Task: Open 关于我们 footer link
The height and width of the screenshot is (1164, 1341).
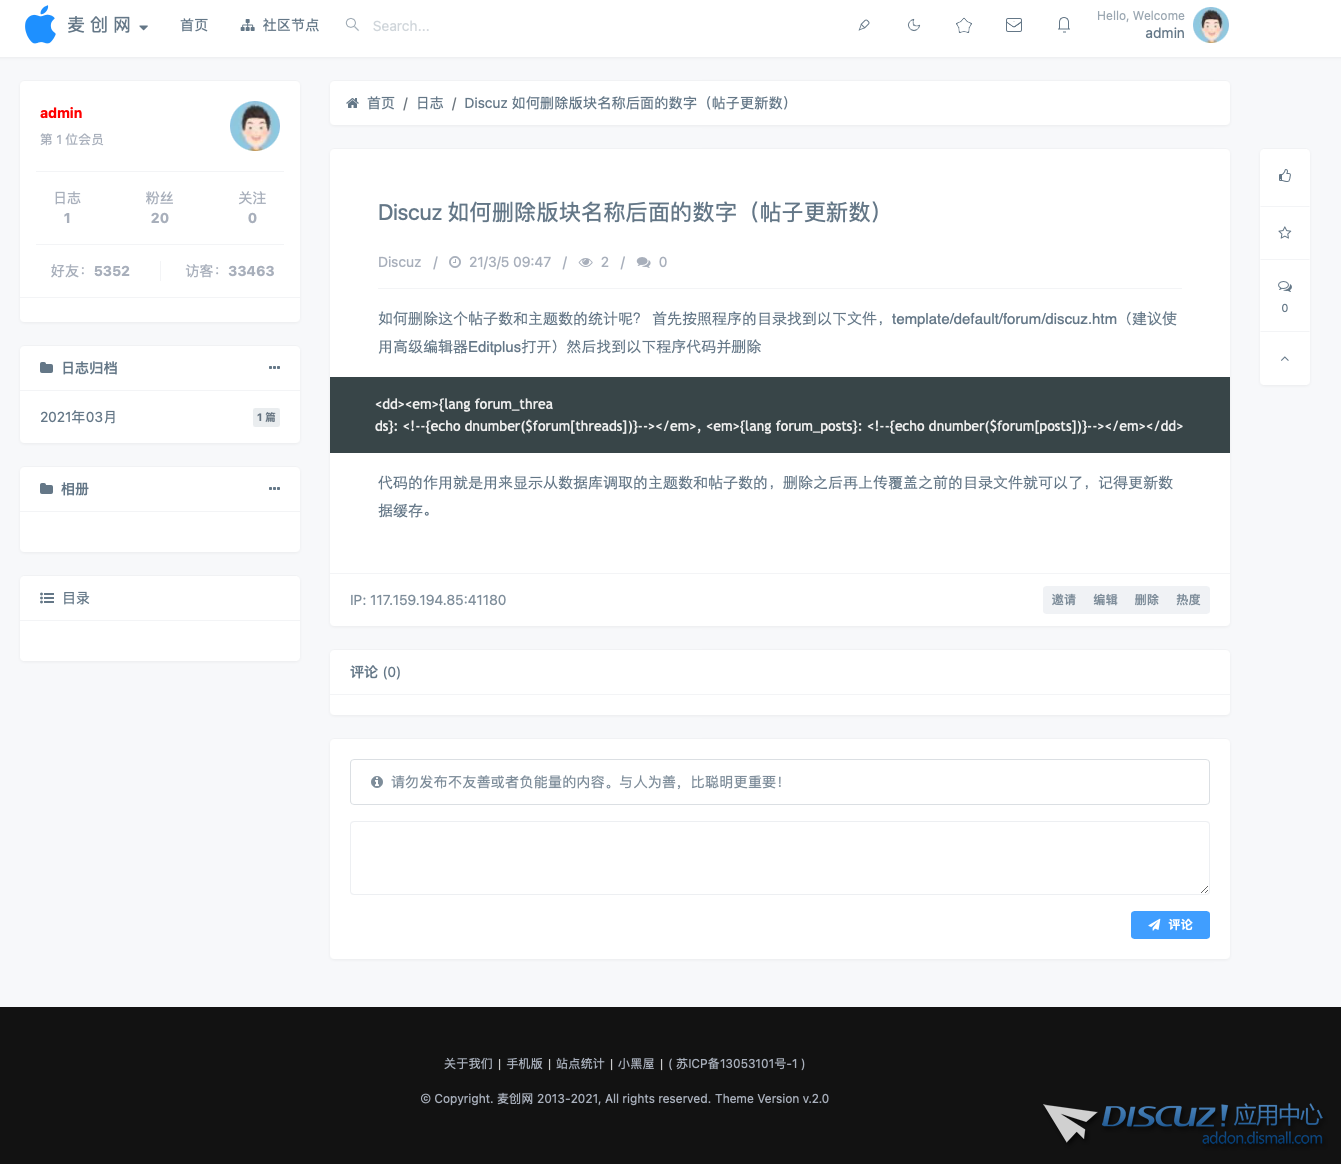Action: pyautogui.click(x=468, y=1064)
